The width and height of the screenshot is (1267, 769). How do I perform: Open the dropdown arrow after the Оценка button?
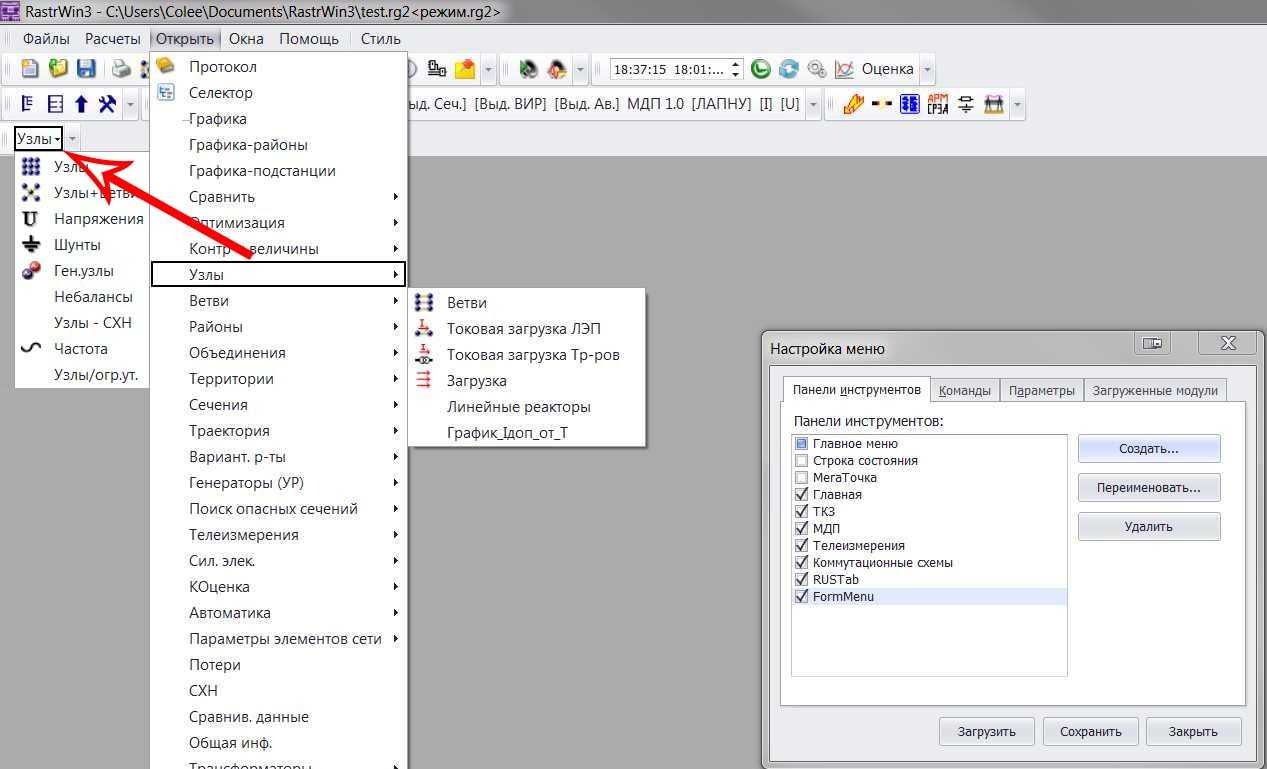(928, 70)
